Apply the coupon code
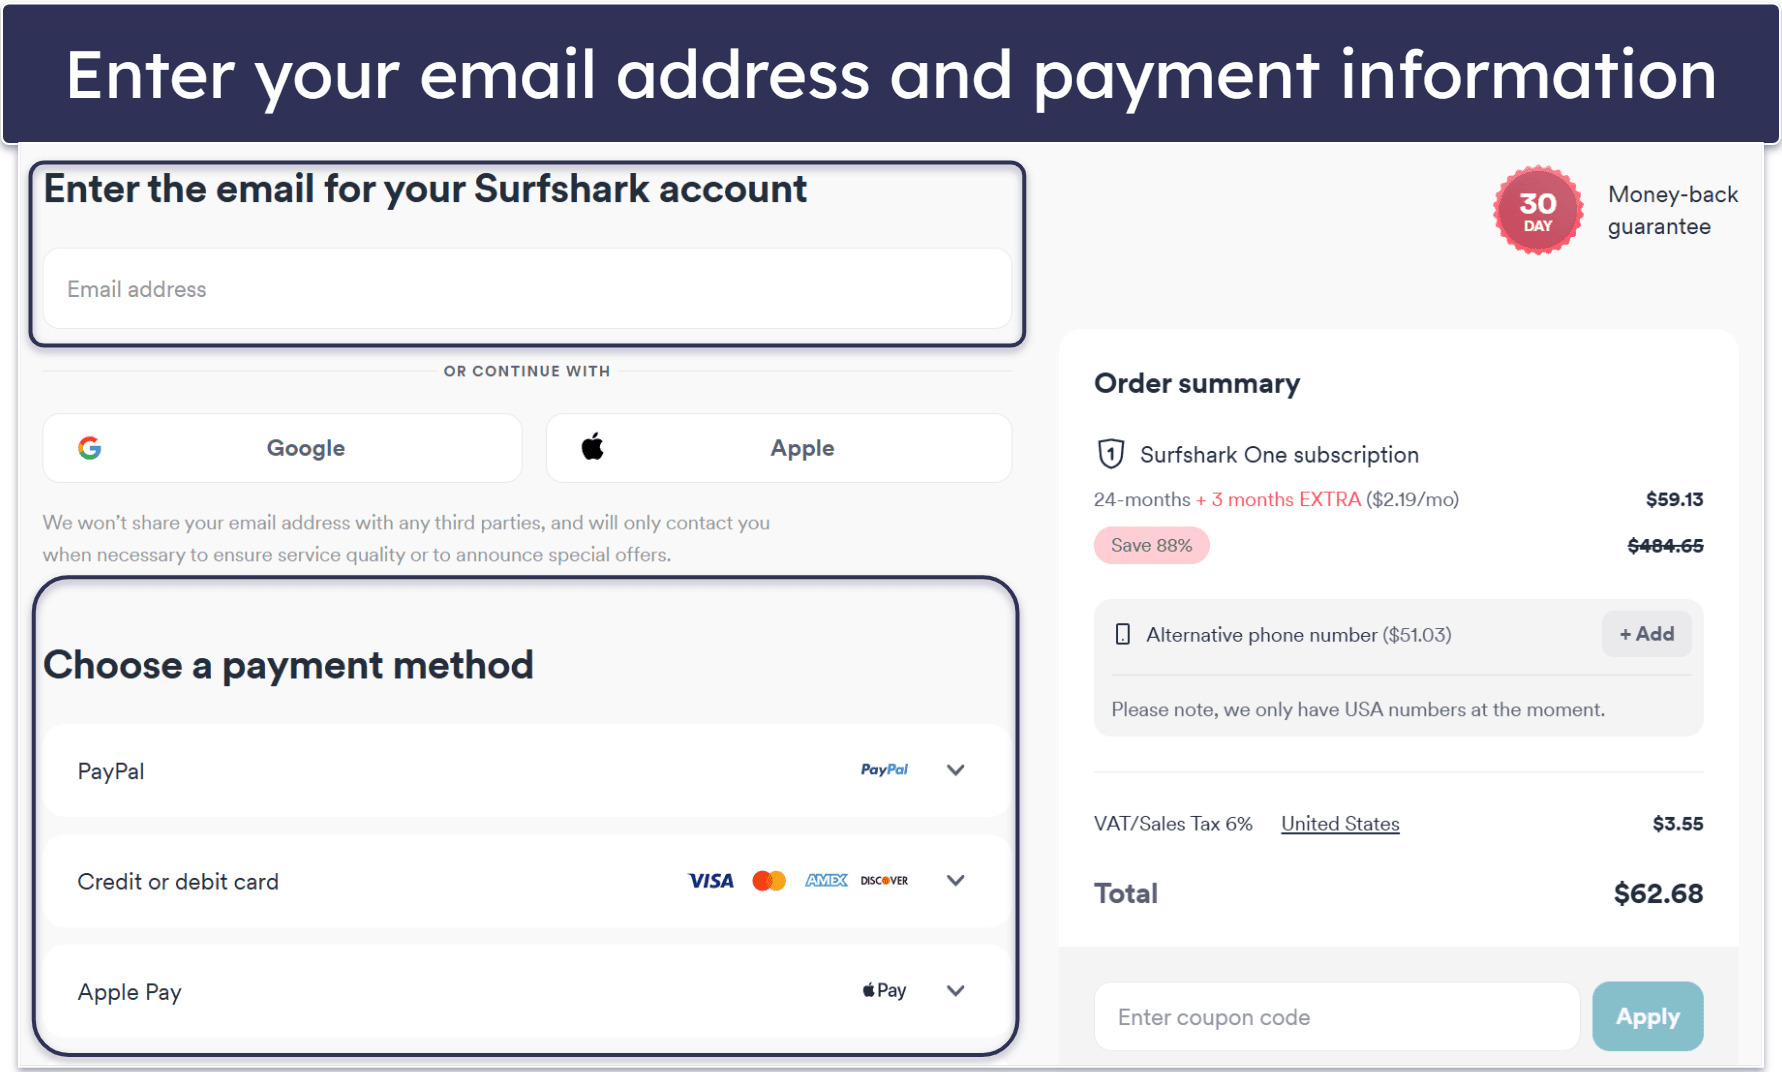 tap(1647, 1016)
